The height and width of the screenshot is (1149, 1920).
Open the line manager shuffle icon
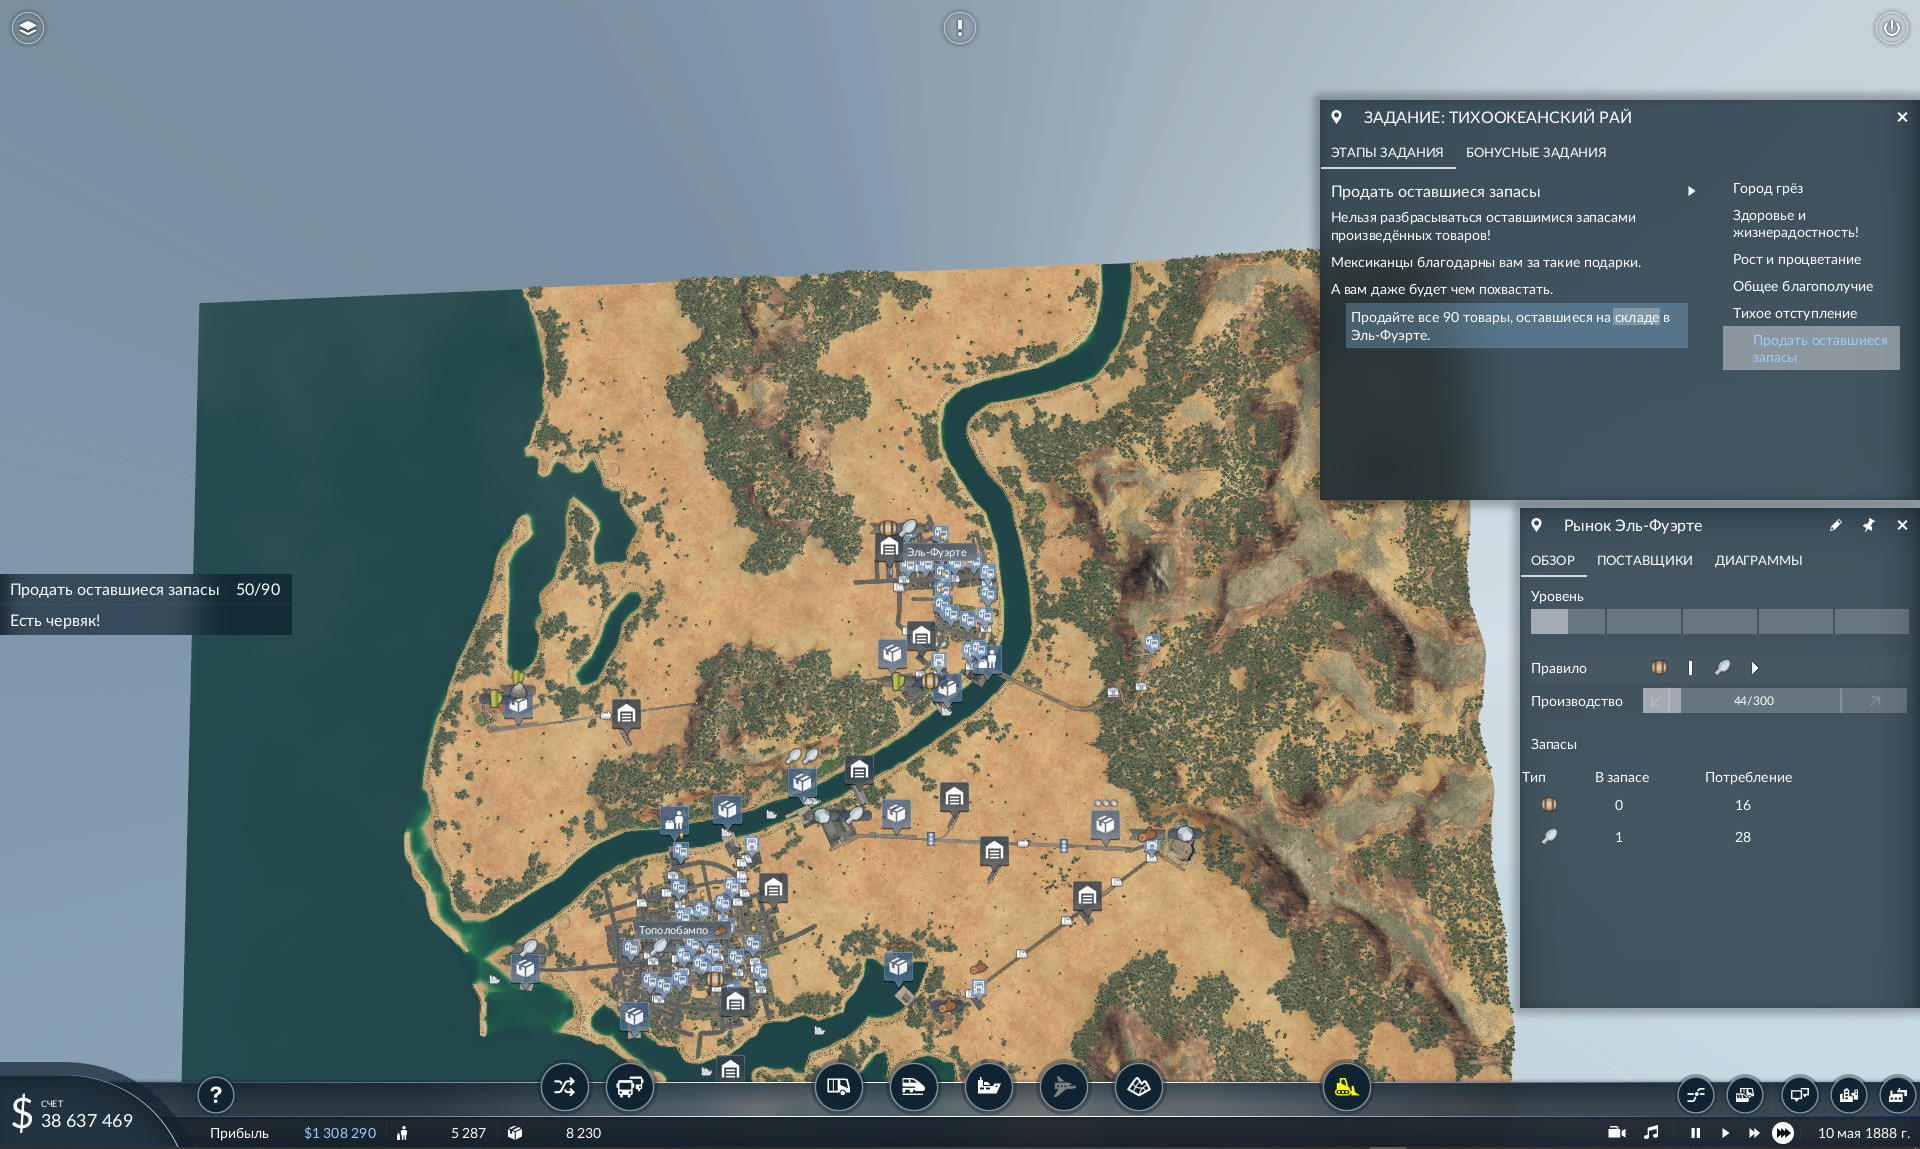tap(565, 1087)
